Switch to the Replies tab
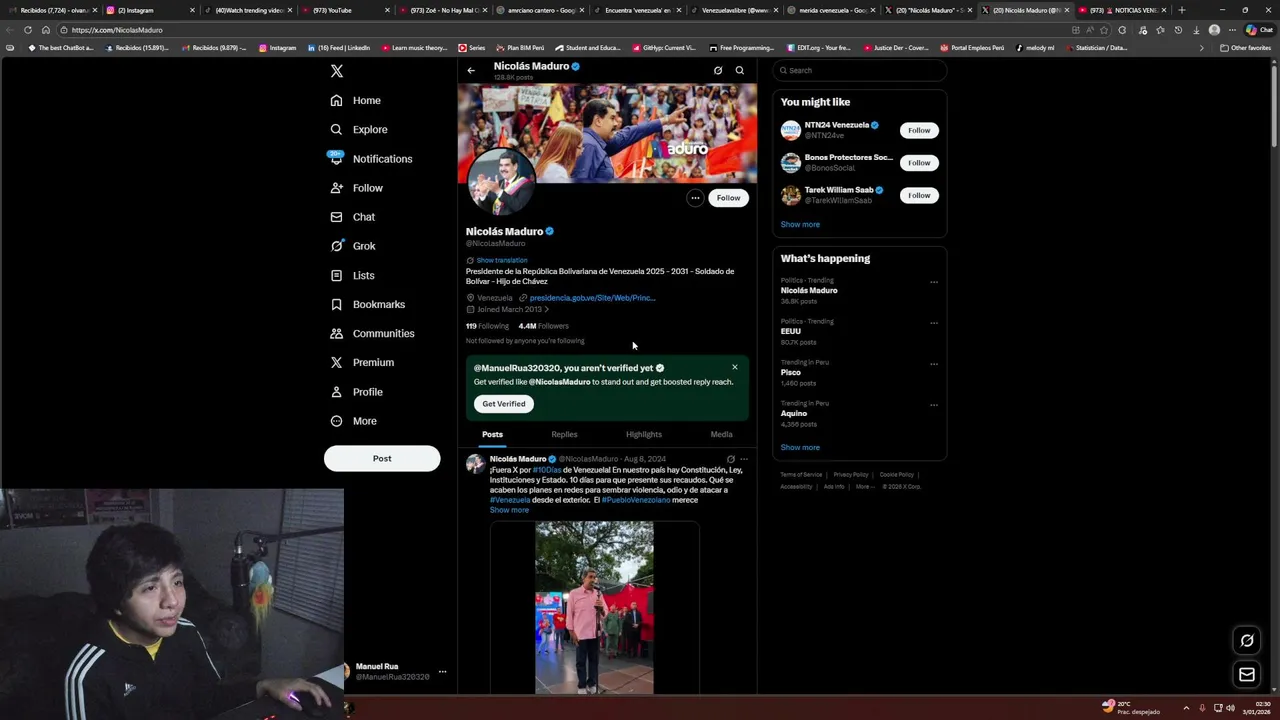1280x720 pixels. point(564,434)
